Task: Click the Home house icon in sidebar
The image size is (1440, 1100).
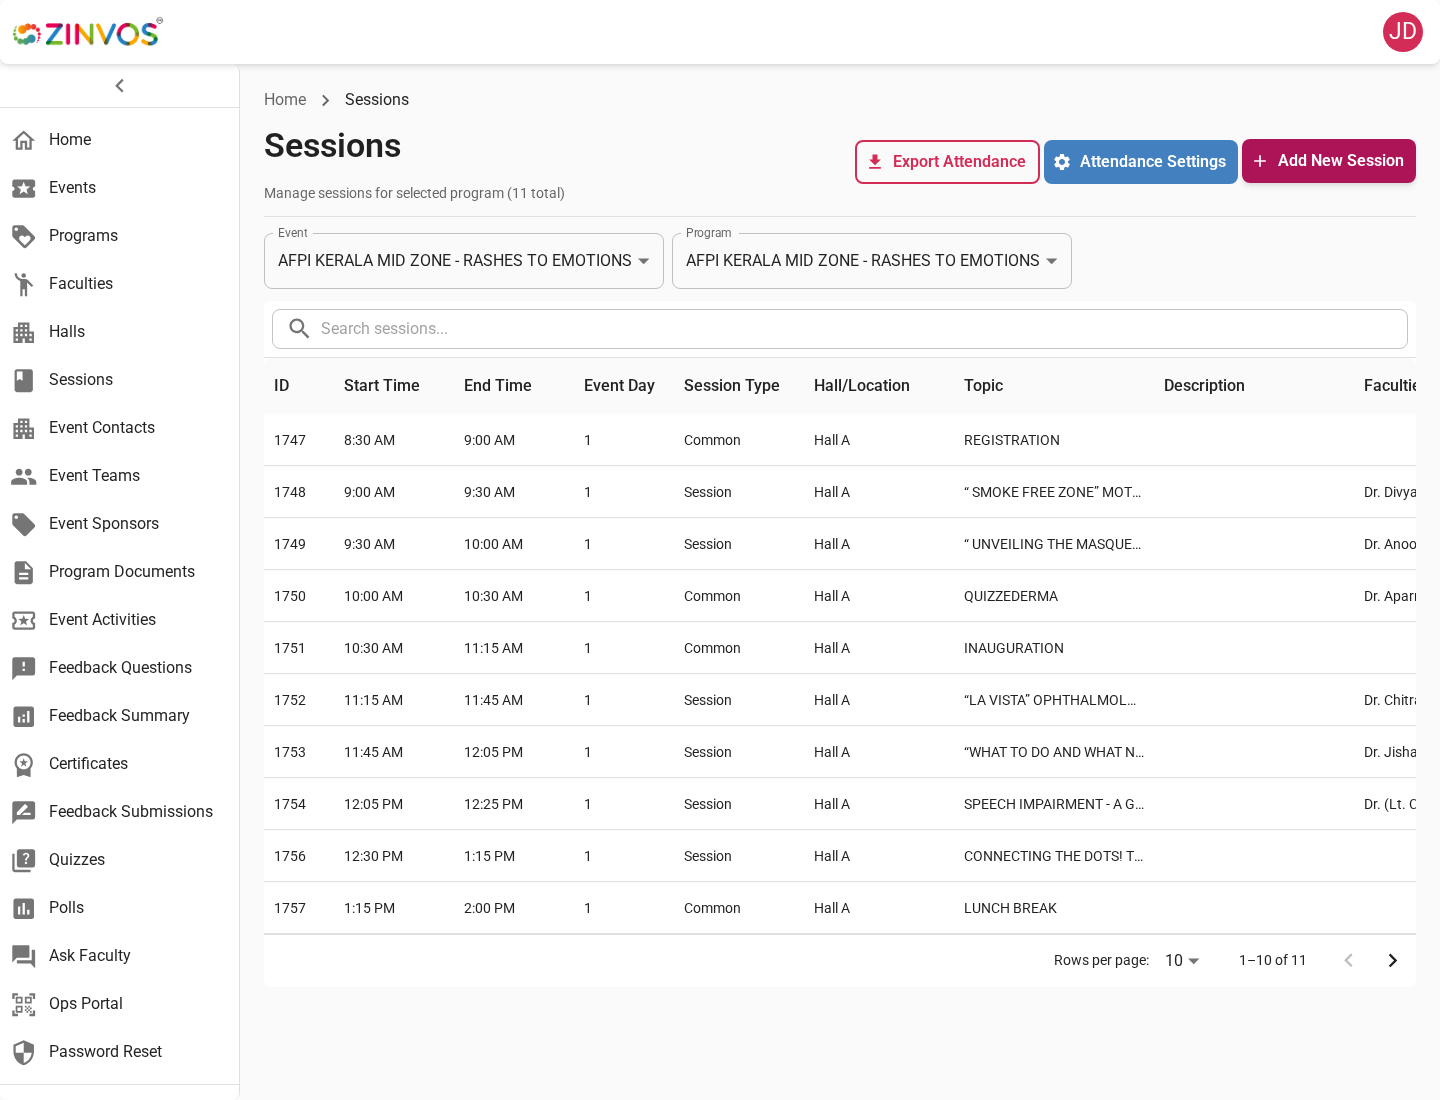Action: (24, 140)
